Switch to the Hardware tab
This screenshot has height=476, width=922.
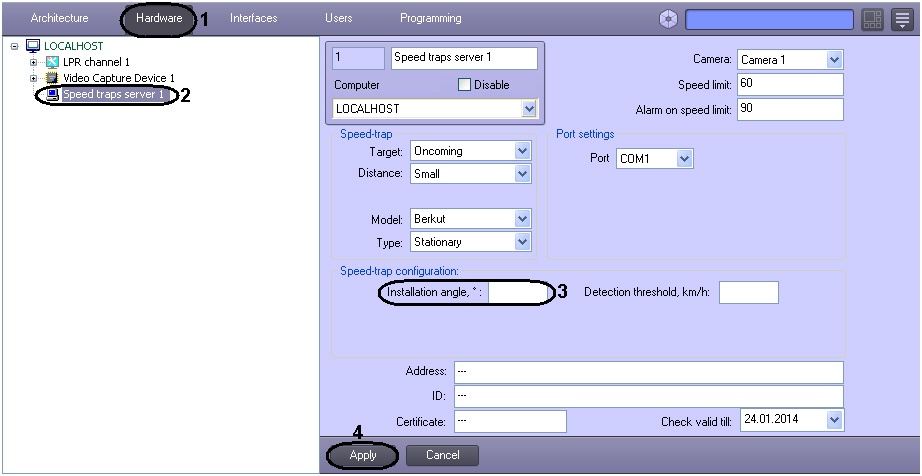159,19
